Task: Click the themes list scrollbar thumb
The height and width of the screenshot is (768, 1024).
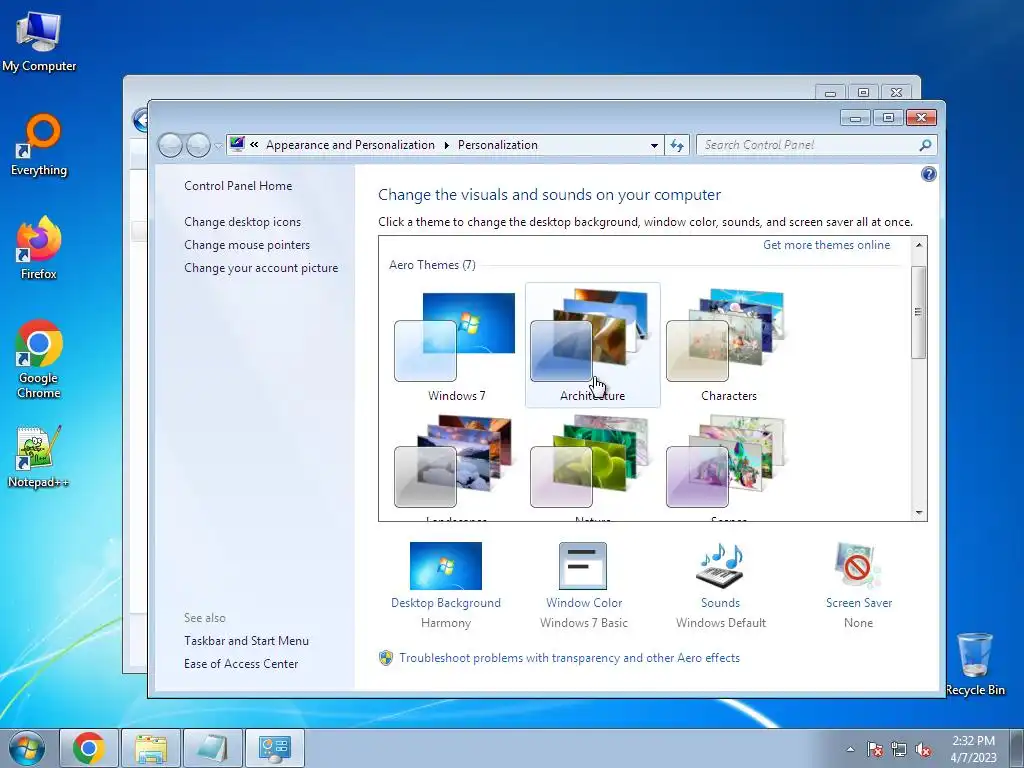Action: [919, 312]
